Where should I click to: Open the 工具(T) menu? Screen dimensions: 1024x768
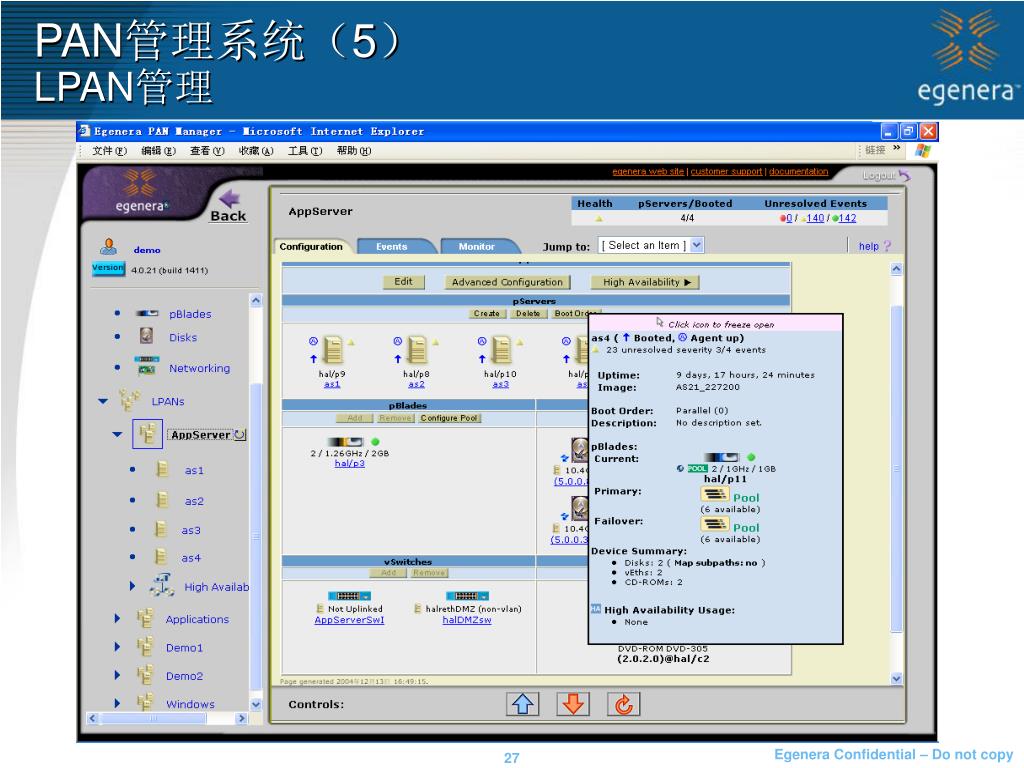point(305,151)
